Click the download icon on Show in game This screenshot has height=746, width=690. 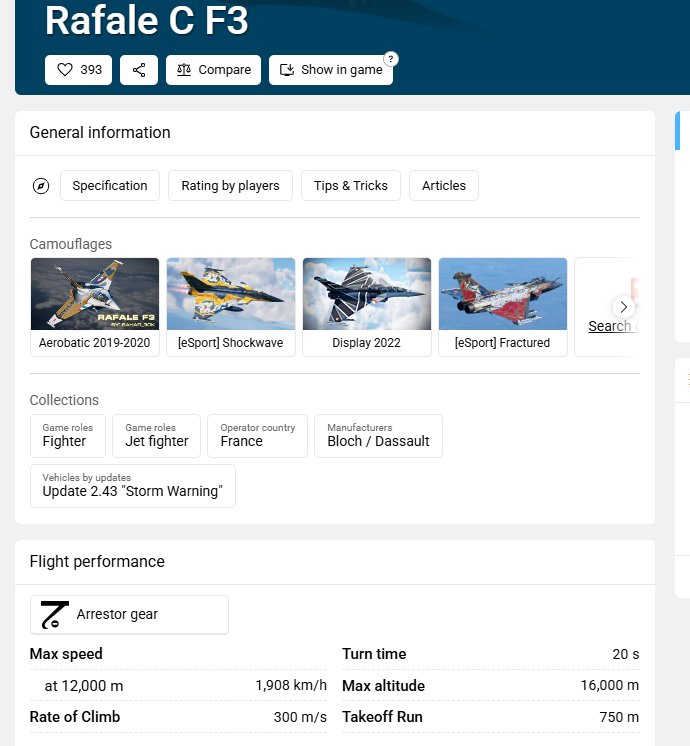(287, 70)
